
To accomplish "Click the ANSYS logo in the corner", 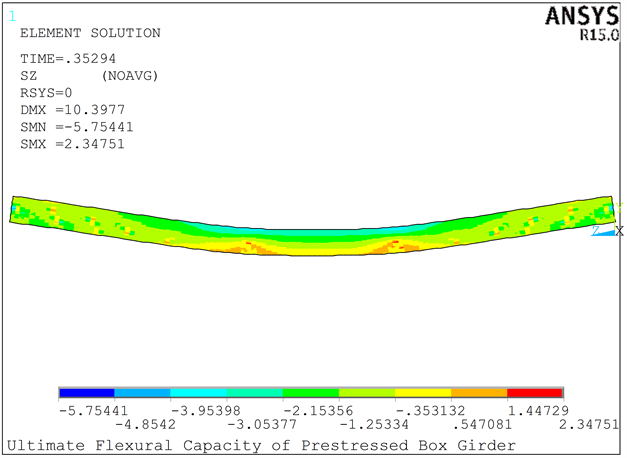I will (x=581, y=16).
